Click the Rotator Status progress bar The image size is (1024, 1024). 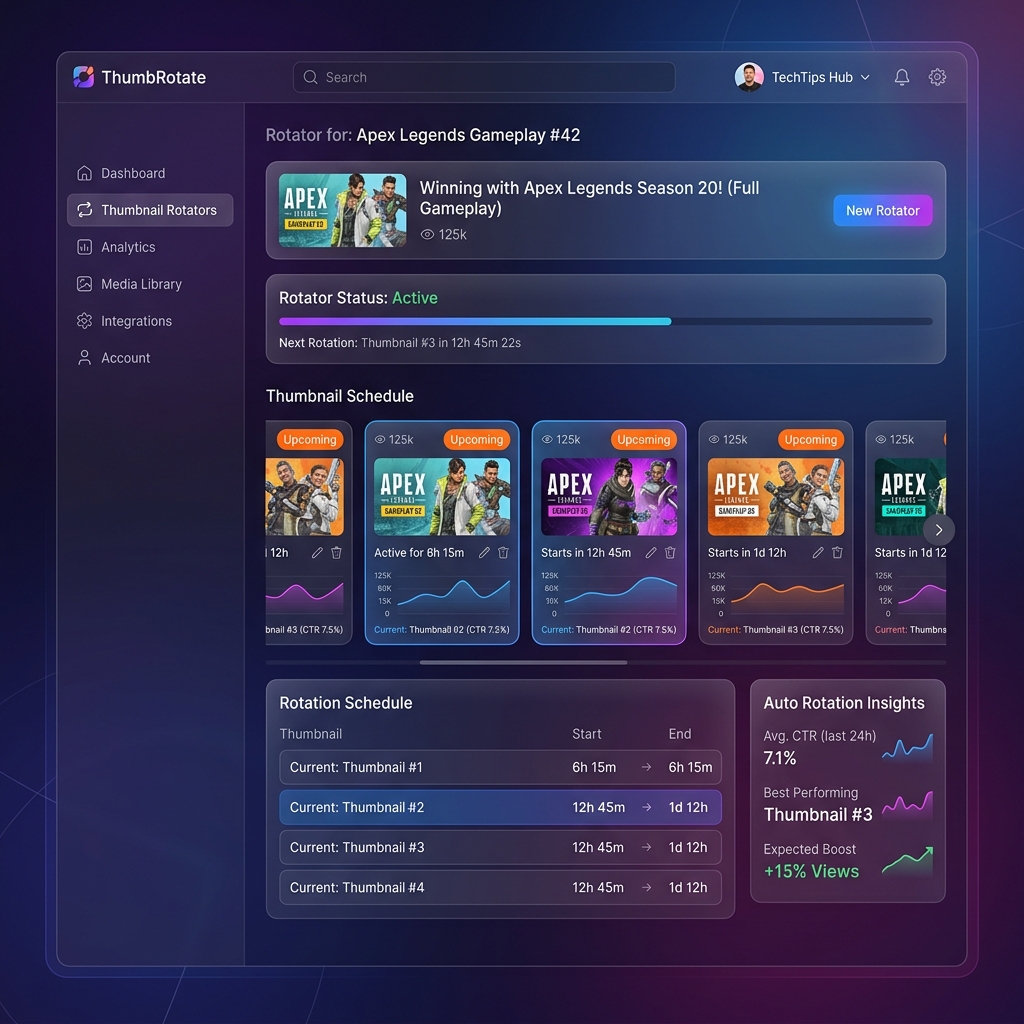[605, 321]
